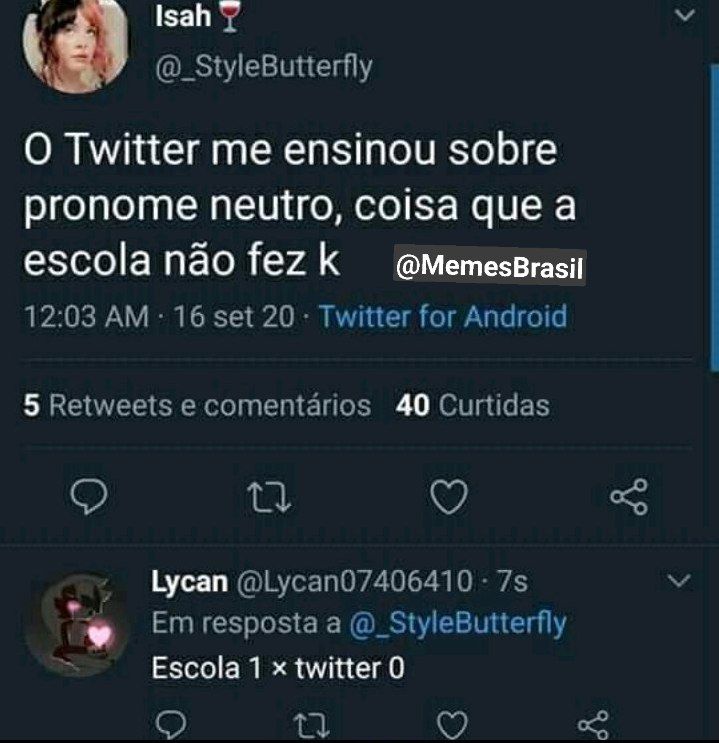Open the Twitter for Android source link
This screenshot has width=719, height=743.
[443, 316]
